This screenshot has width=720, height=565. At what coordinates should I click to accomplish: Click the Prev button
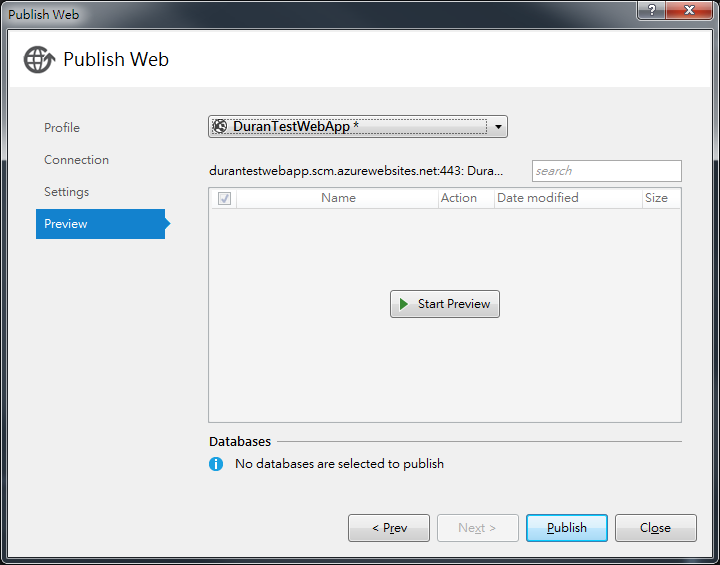(x=389, y=528)
